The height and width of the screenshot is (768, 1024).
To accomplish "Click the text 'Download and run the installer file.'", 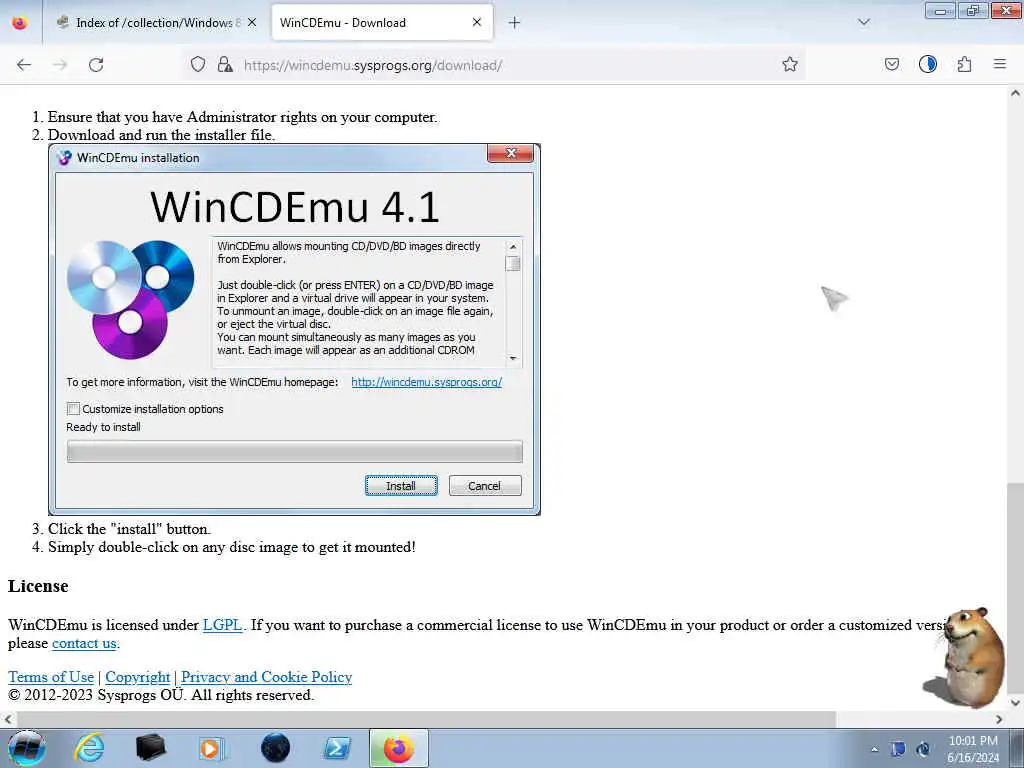I will point(161,135).
